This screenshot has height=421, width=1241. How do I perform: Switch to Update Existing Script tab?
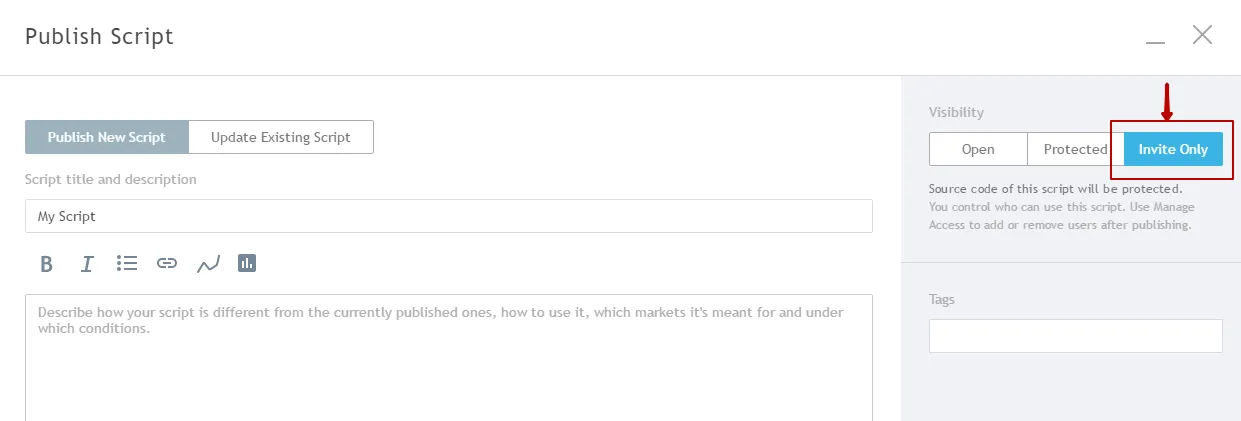pyautogui.click(x=280, y=137)
